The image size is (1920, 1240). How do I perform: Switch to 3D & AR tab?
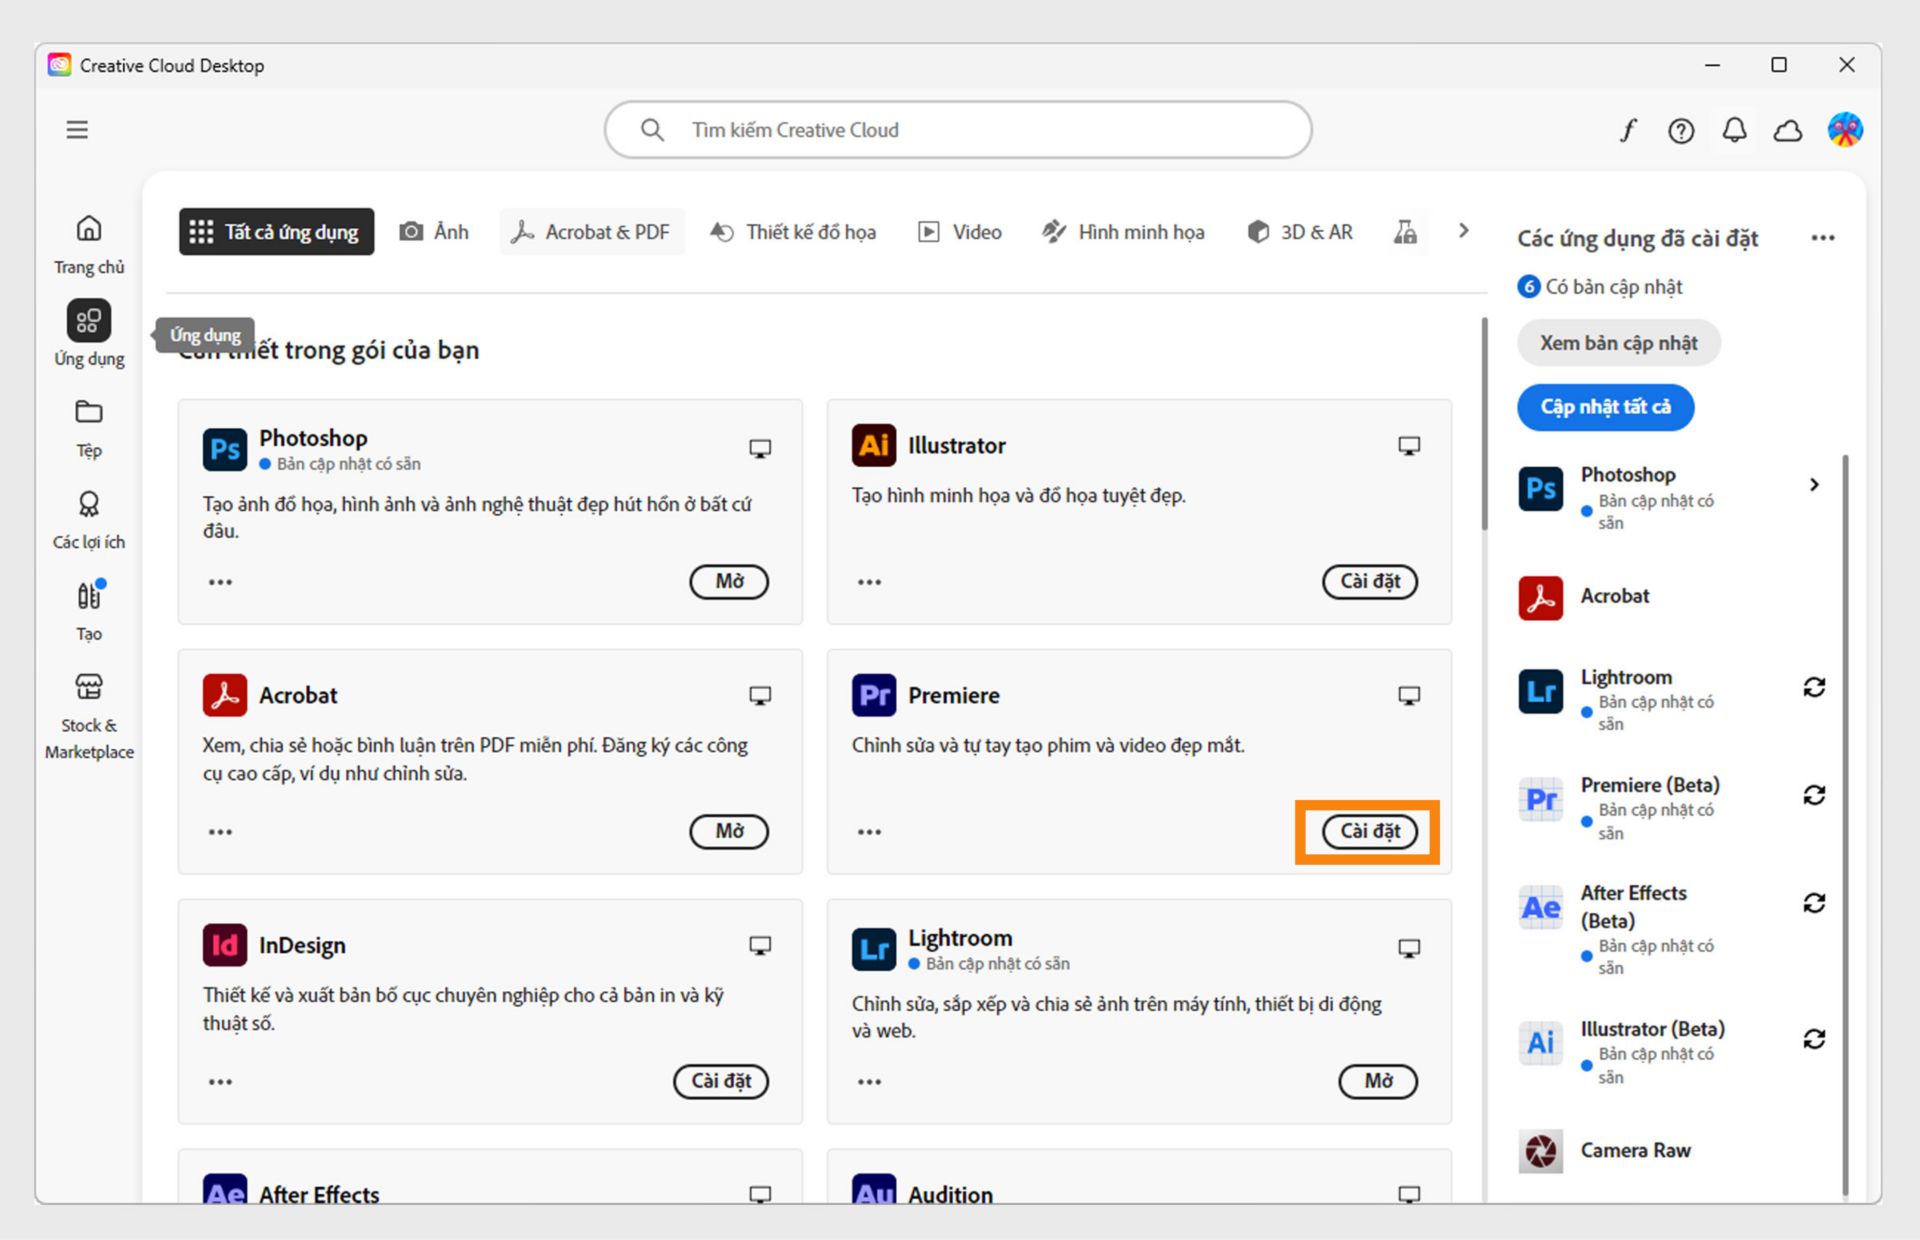(1300, 232)
